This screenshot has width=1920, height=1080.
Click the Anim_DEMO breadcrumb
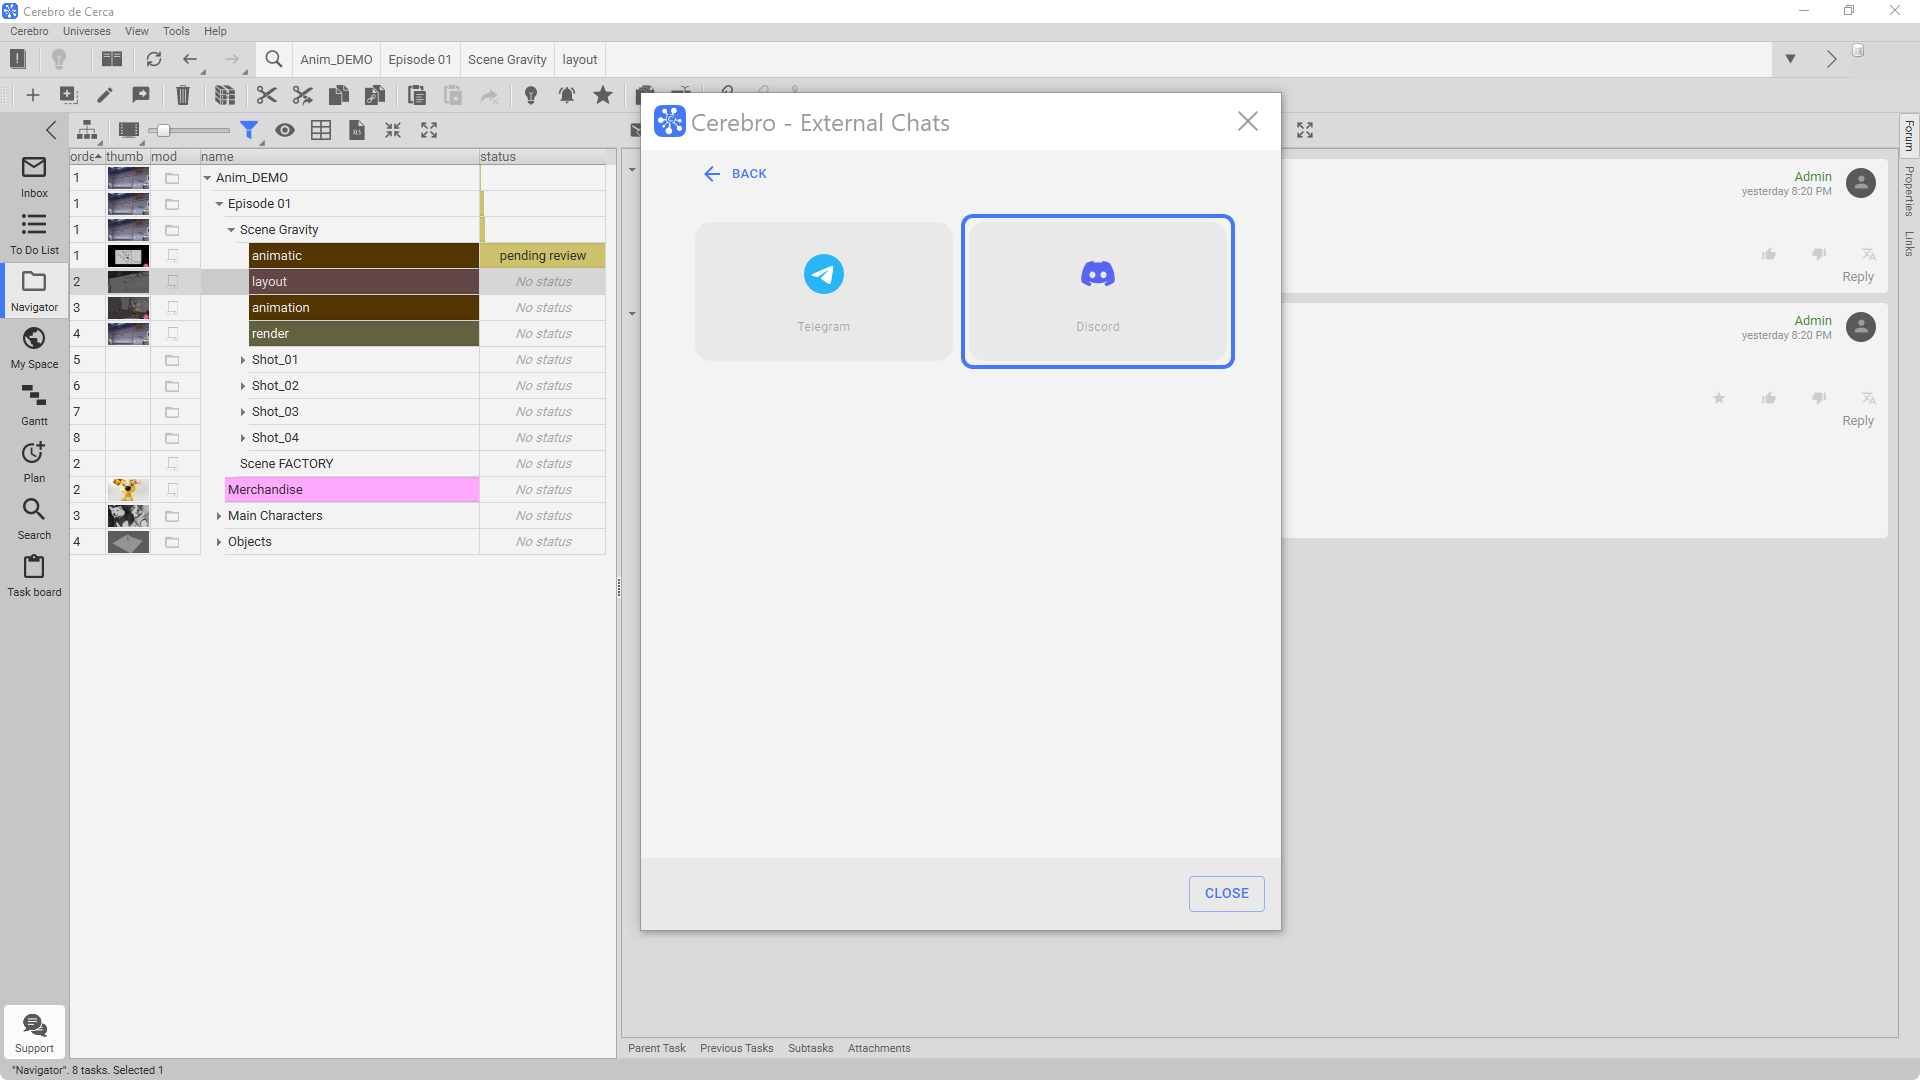coord(336,59)
